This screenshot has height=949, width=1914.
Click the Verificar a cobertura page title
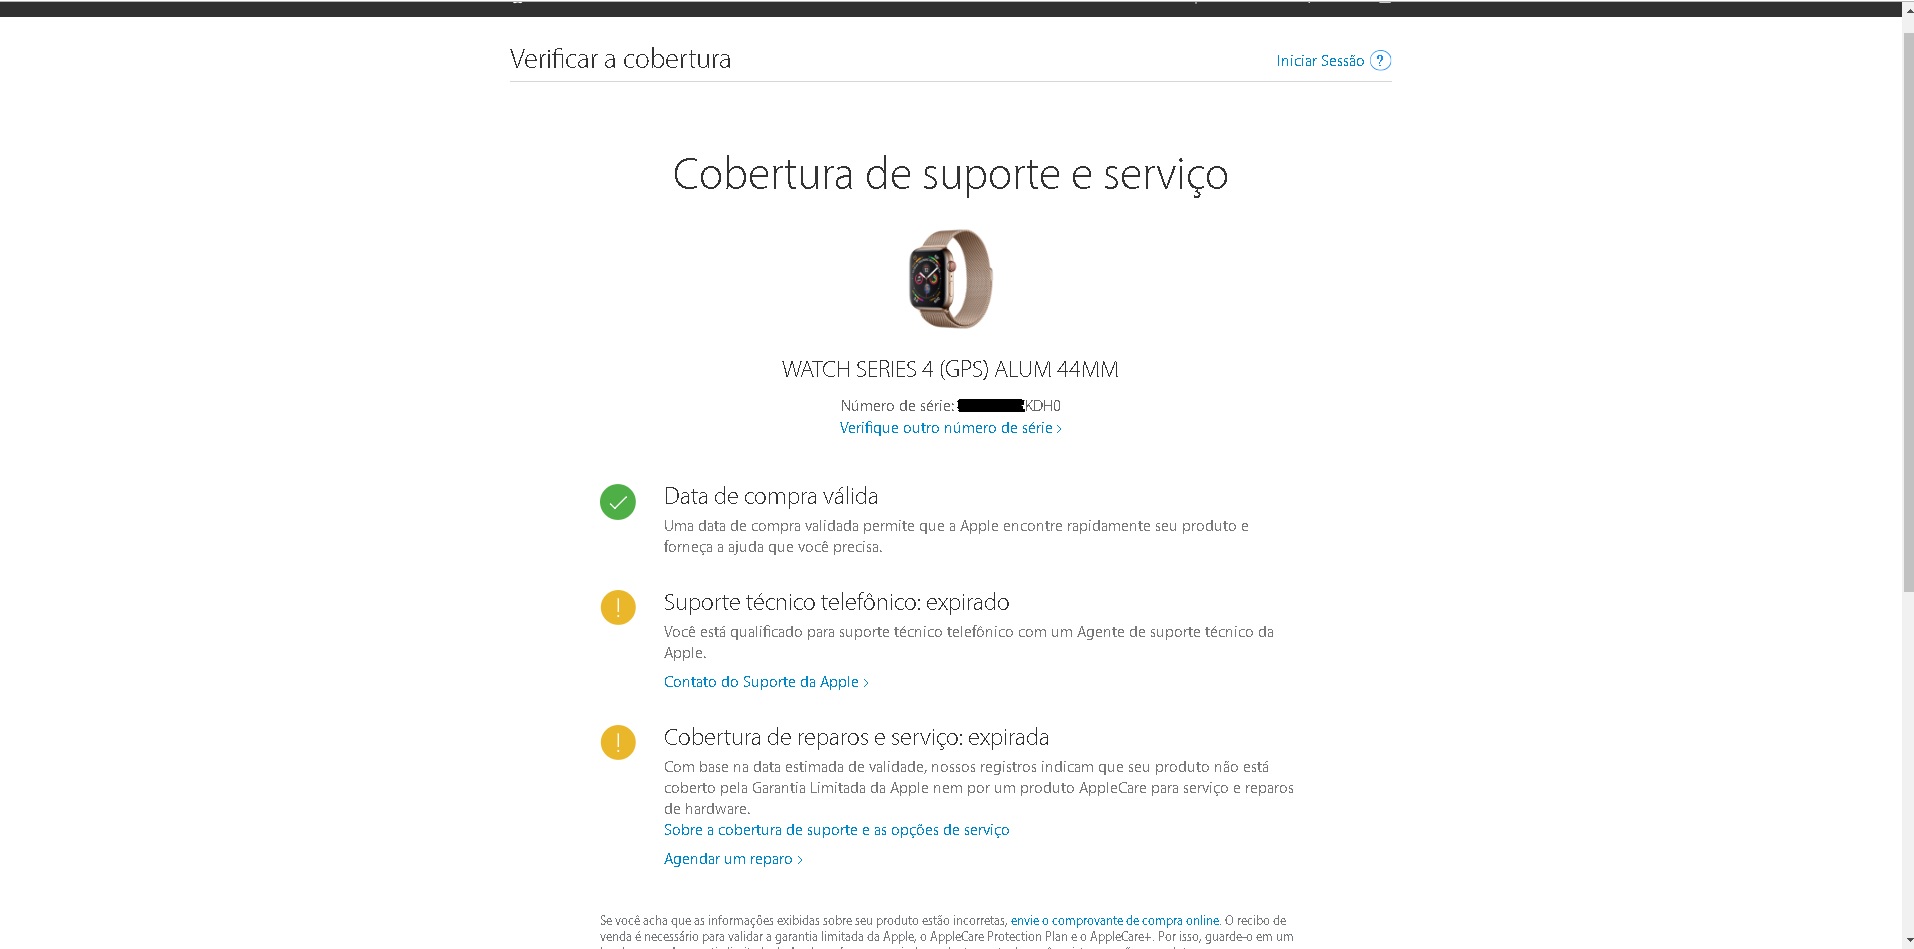[620, 59]
